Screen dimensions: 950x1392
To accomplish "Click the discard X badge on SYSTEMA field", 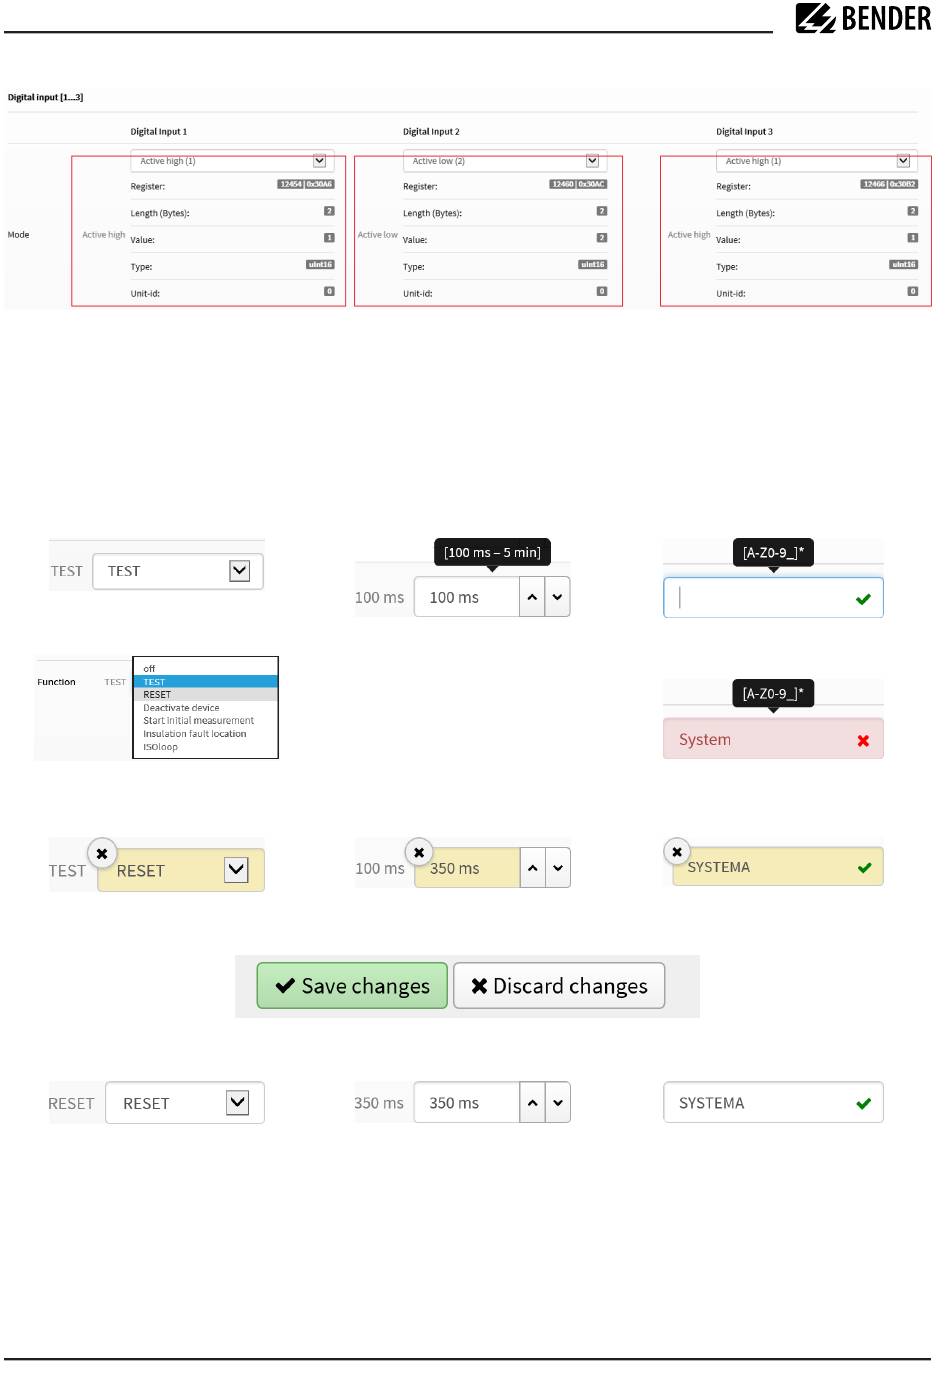I will point(677,851).
